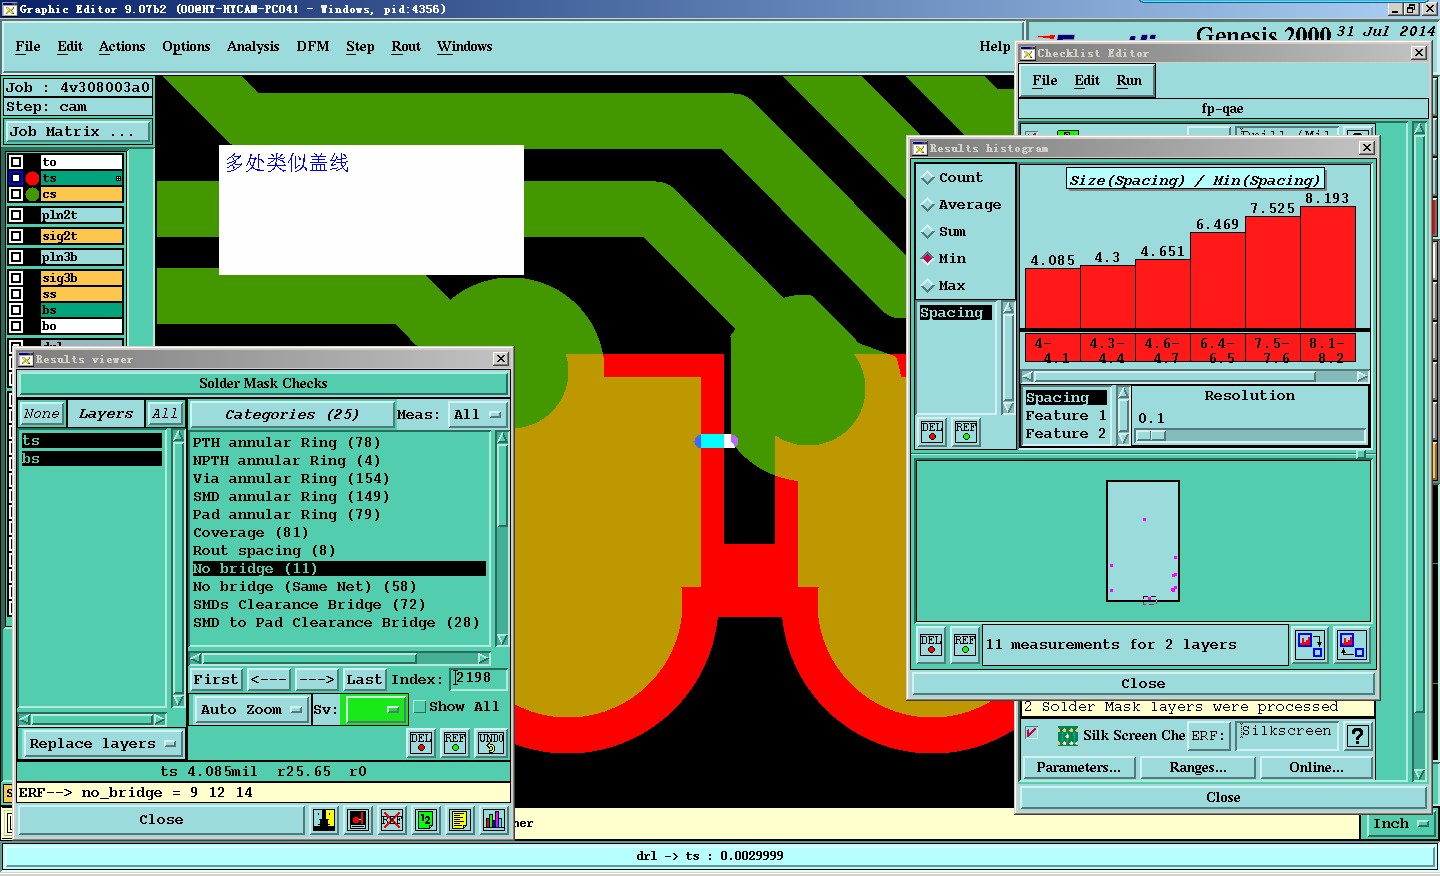Image resolution: width=1440 pixels, height=876 pixels.
Task: Click the rightmost histogram transfer icon with left arrow
Action: click(1352, 645)
